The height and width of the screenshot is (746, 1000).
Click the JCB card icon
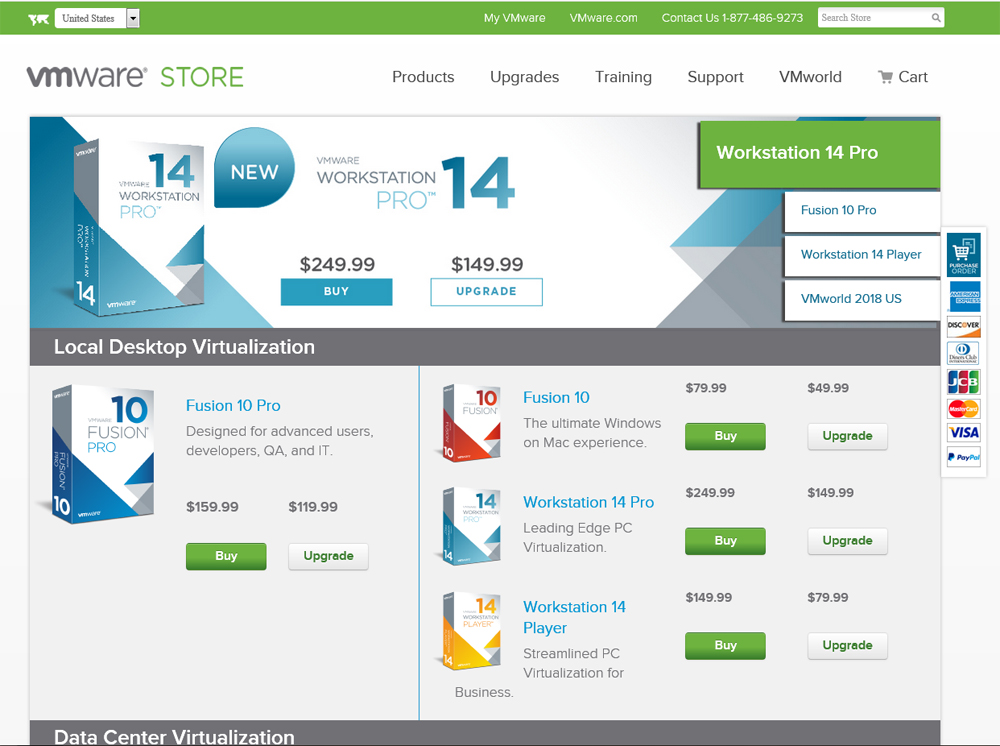pyautogui.click(x=964, y=381)
